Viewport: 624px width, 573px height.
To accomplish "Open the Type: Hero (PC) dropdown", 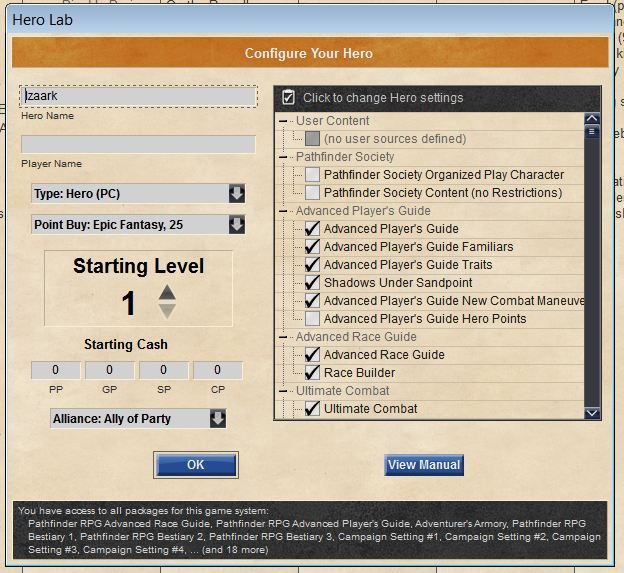I will click(138, 194).
